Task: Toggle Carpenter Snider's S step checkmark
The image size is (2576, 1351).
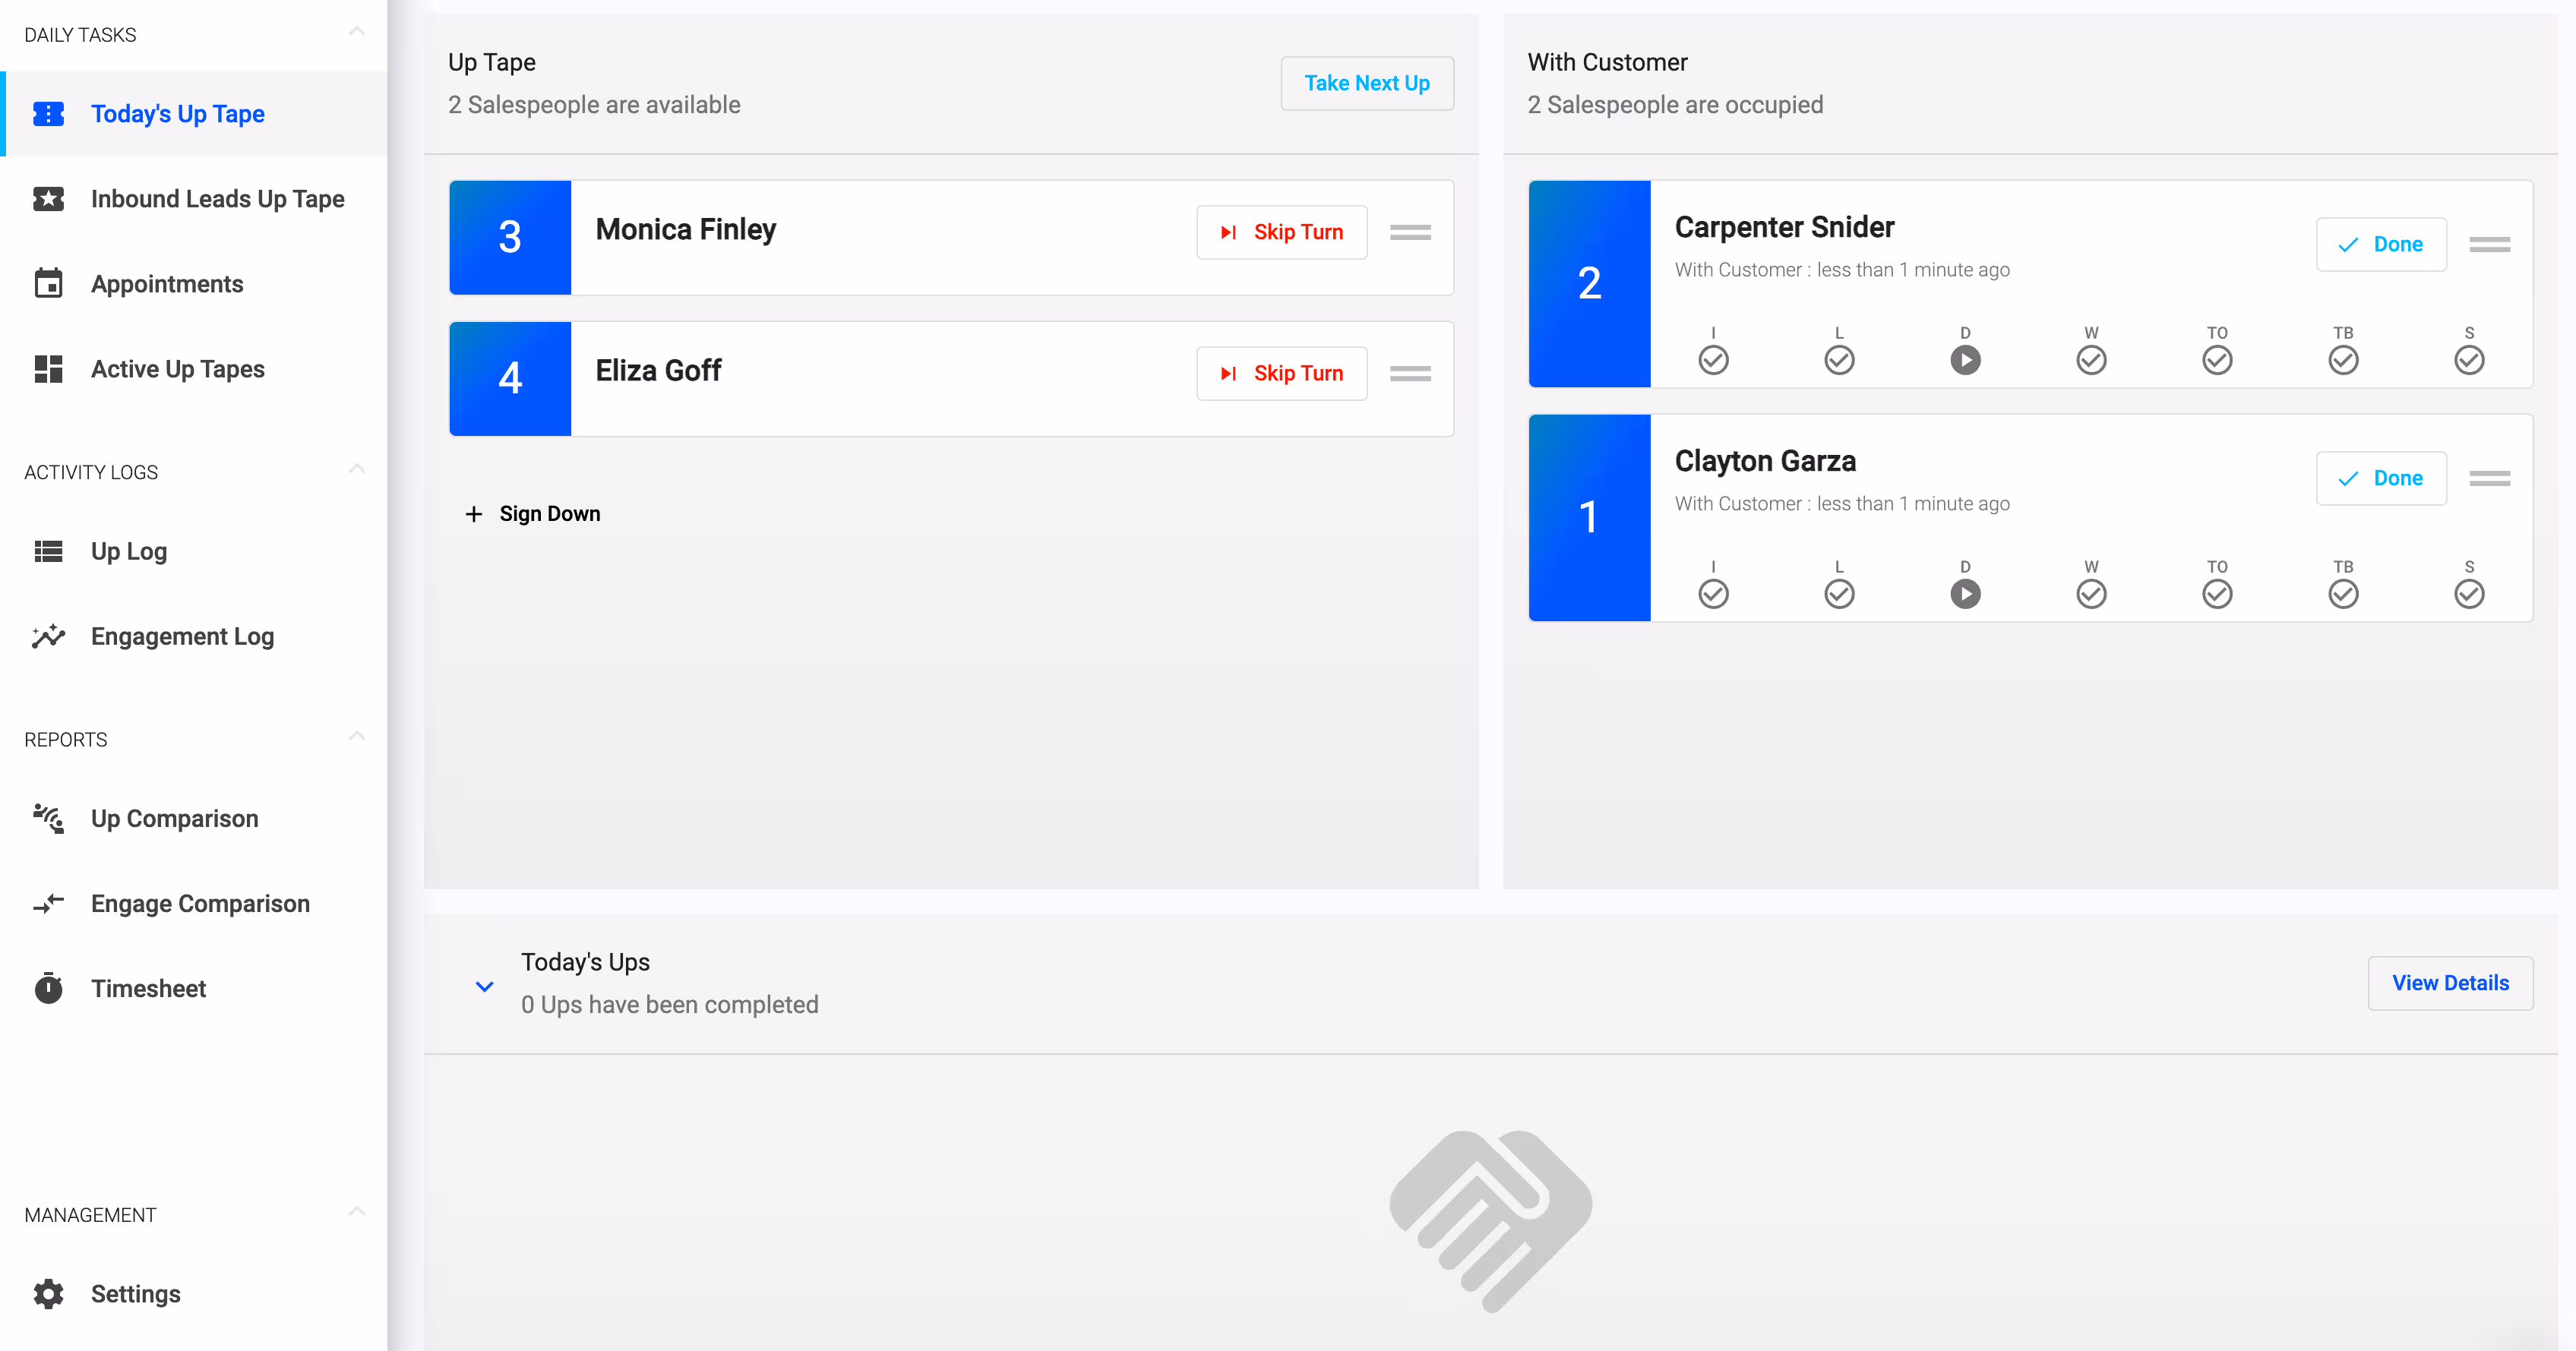Action: coord(2469,360)
